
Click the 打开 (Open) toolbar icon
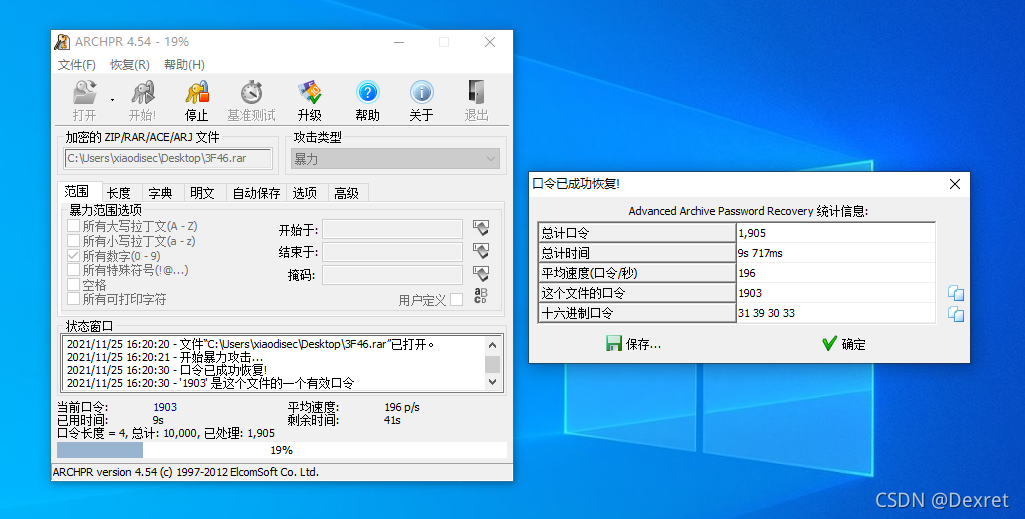coord(84,93)
